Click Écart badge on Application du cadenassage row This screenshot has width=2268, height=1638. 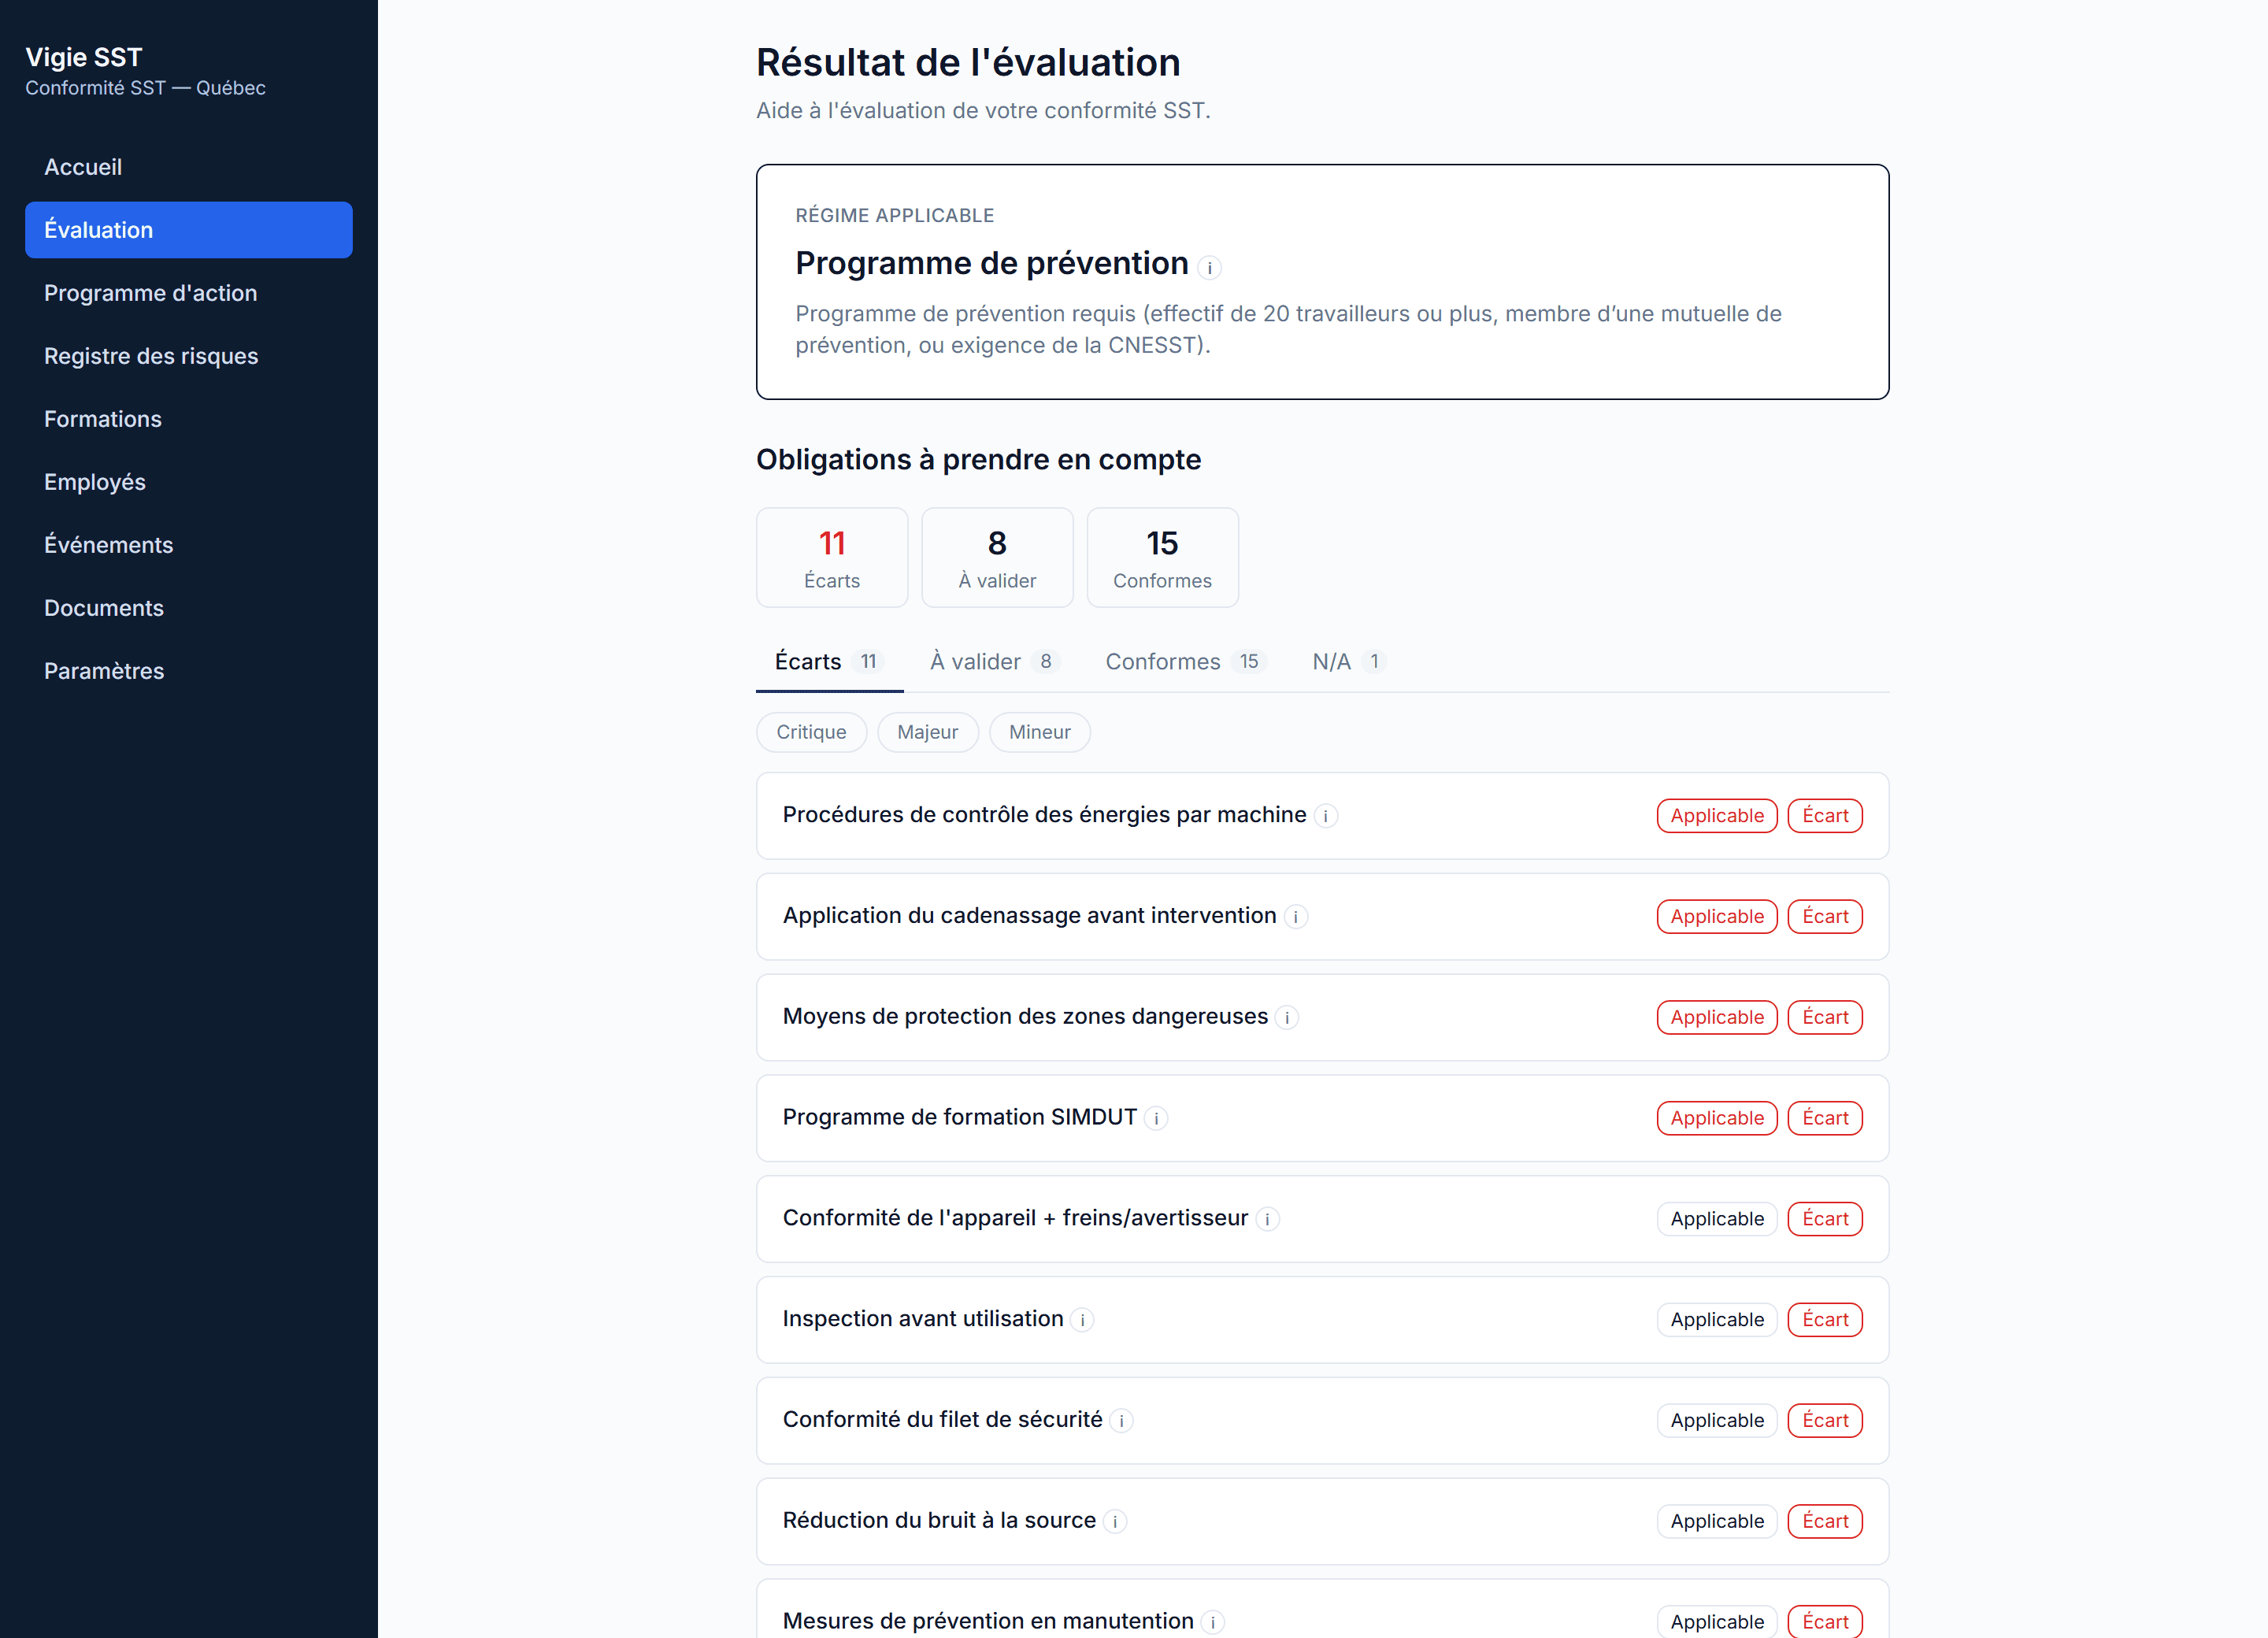click(x=1825, y=917)
